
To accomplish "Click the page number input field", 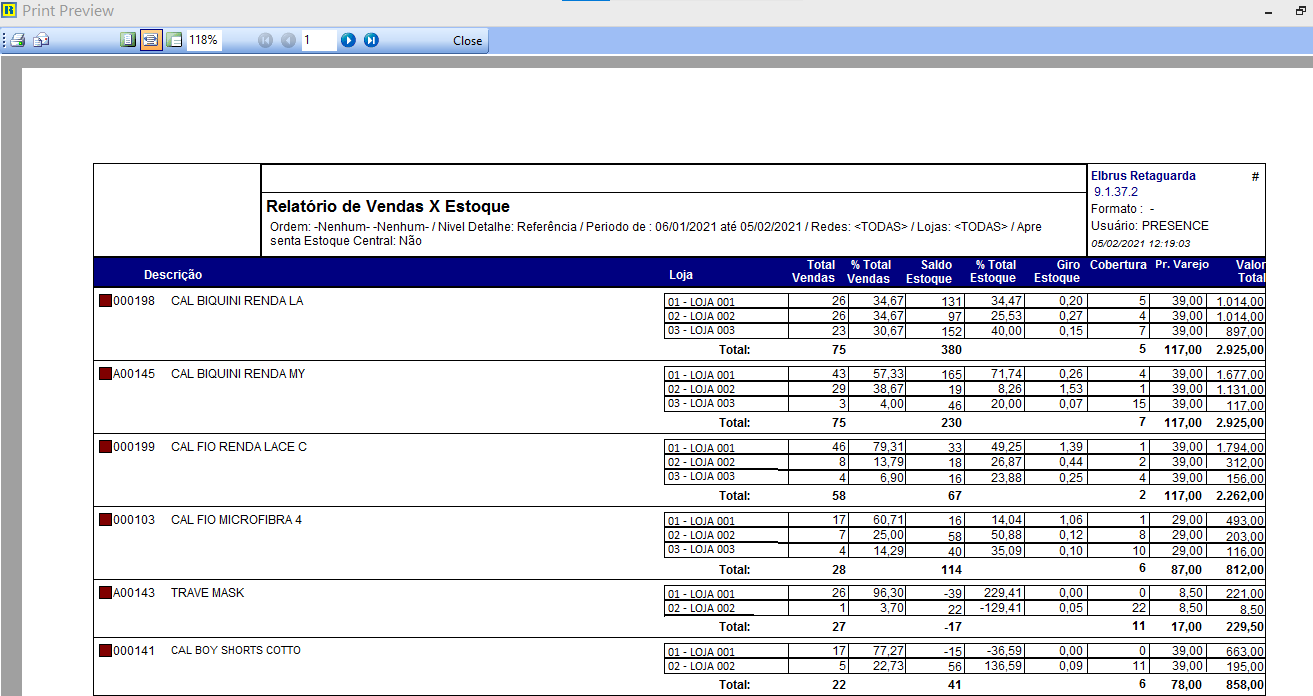I will click(318, 41).
